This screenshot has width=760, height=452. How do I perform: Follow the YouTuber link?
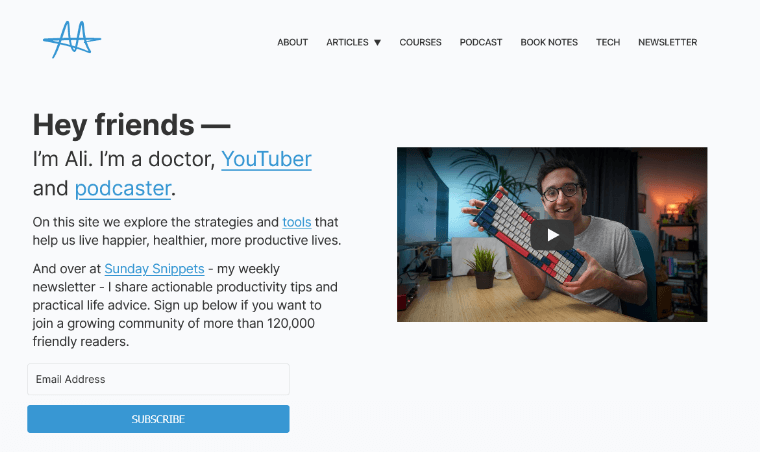pos(266,159)
